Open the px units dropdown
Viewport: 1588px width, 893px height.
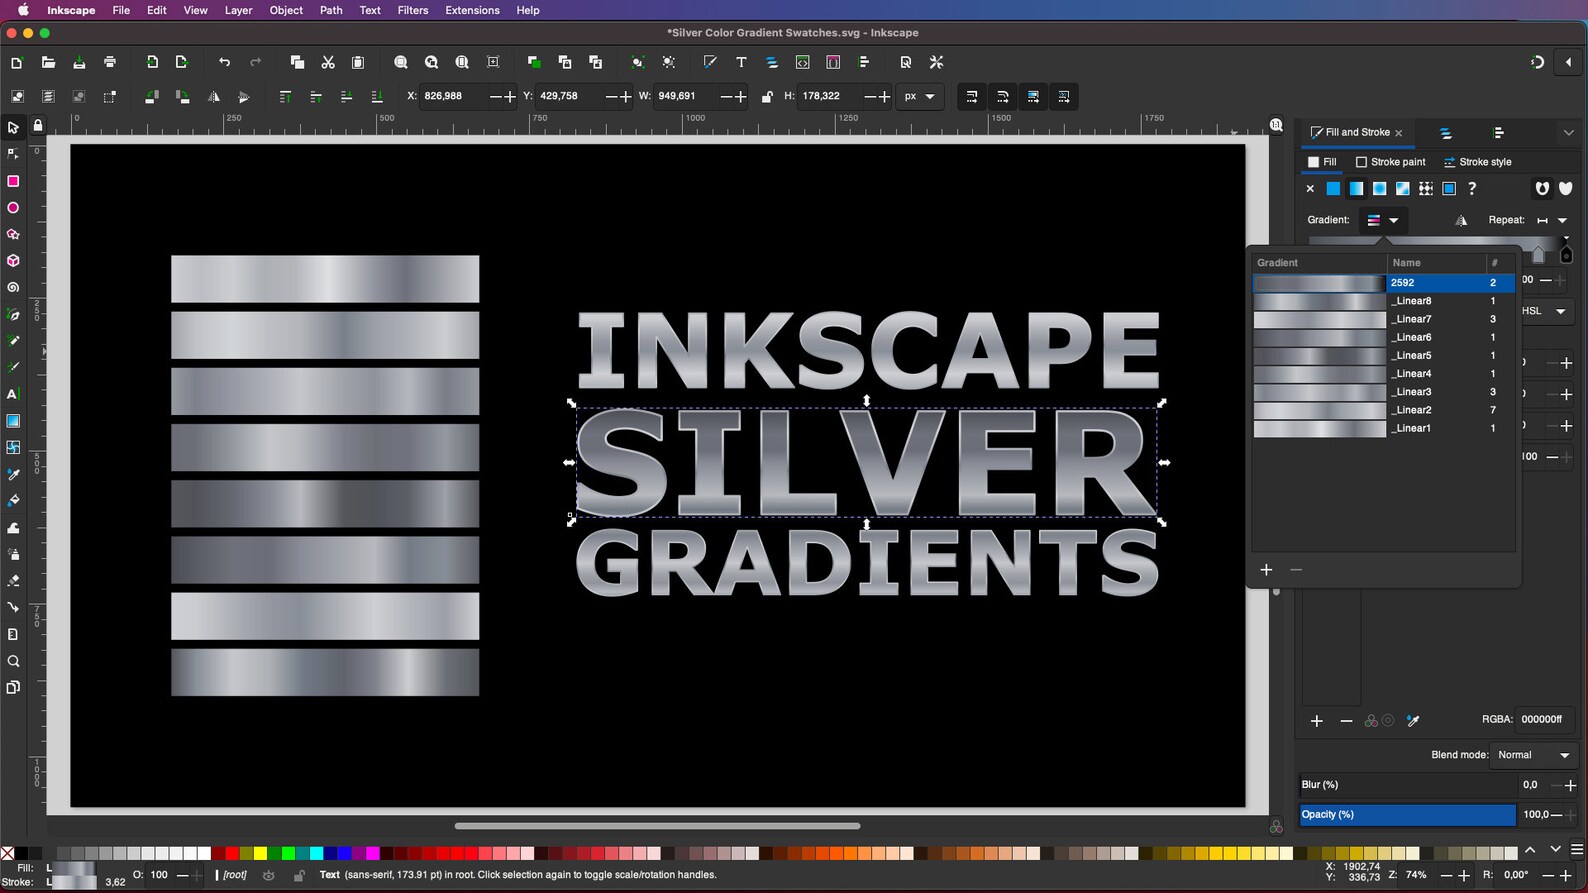click(920, 97)
